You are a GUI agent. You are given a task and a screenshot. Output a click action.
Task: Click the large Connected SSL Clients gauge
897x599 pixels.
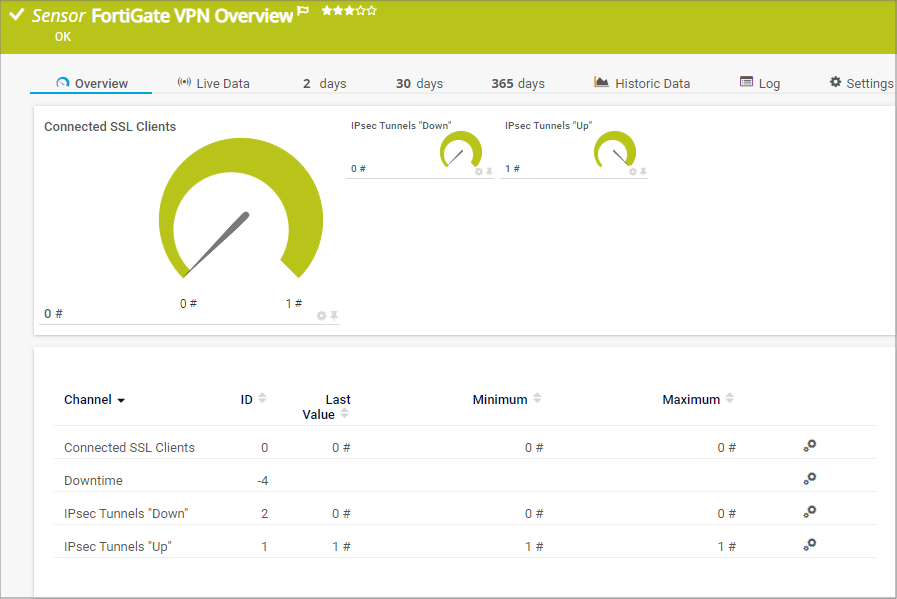[x=241, y=207]
